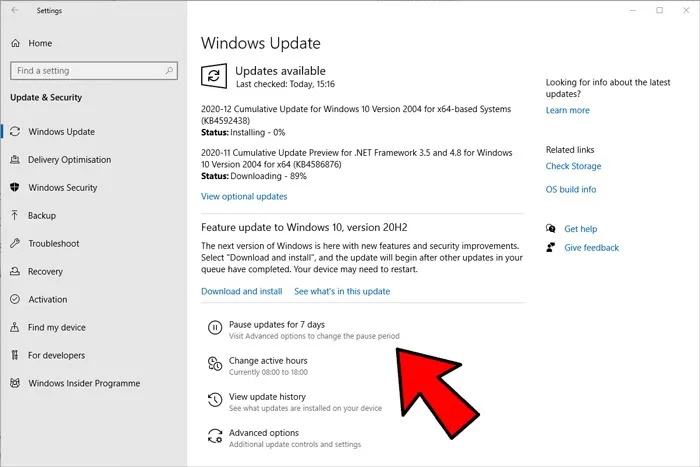
Task: Click the Get help icon
Action: coord(551,229)
